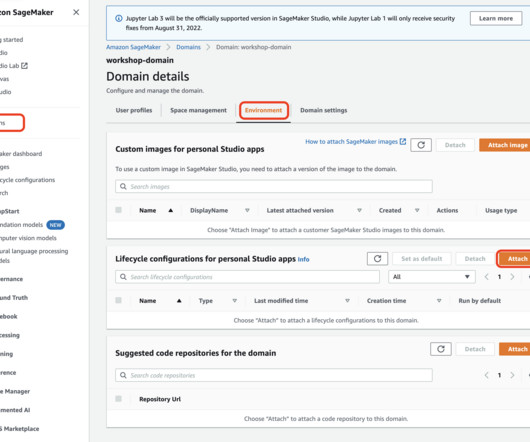Sort by Type column arrow
Viewport: 530px width, 442px height.
[235, 301]
